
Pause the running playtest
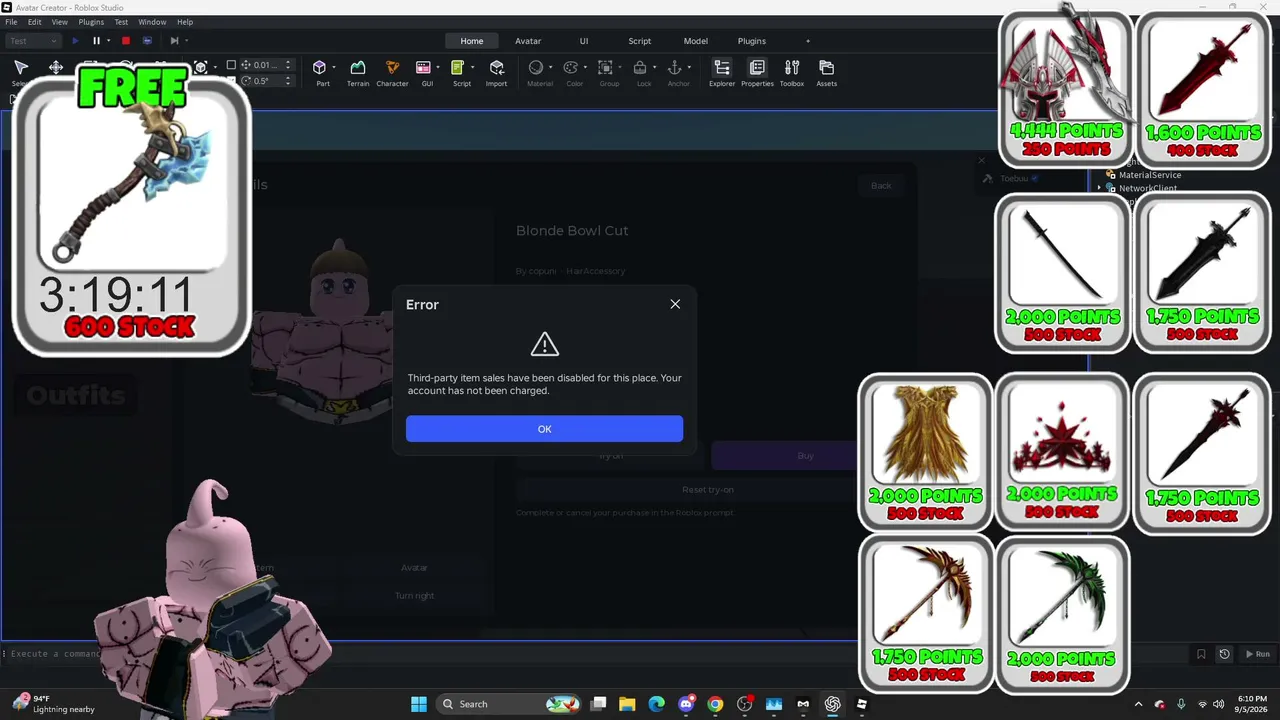96,41
